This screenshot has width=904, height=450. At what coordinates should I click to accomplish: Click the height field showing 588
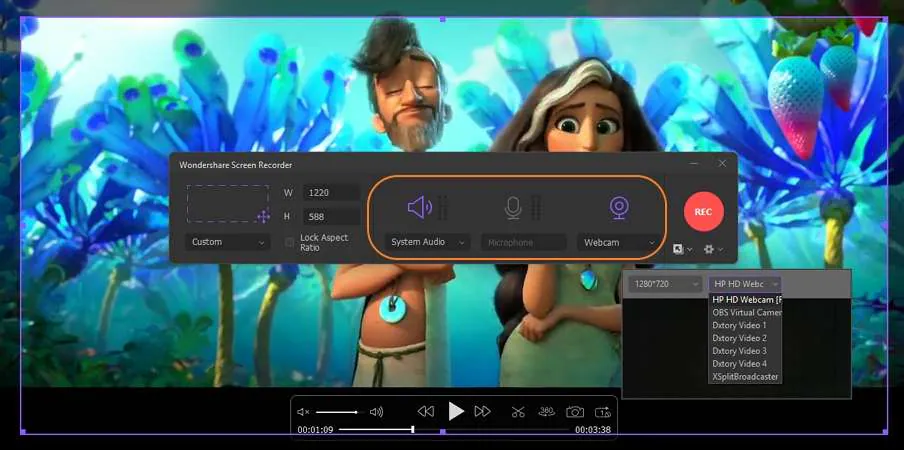pyautogui.click(x=332, y=217)
